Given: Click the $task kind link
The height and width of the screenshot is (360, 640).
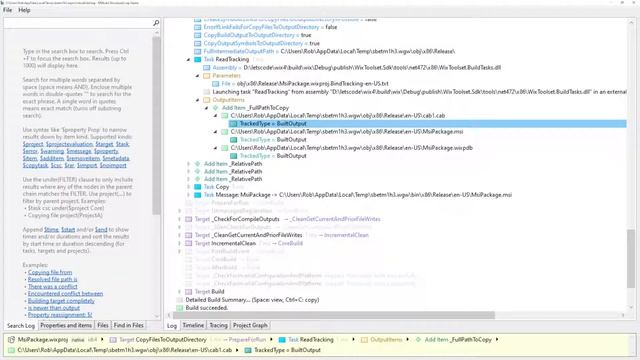Looking at the screenshot, I should click(122, 144).
